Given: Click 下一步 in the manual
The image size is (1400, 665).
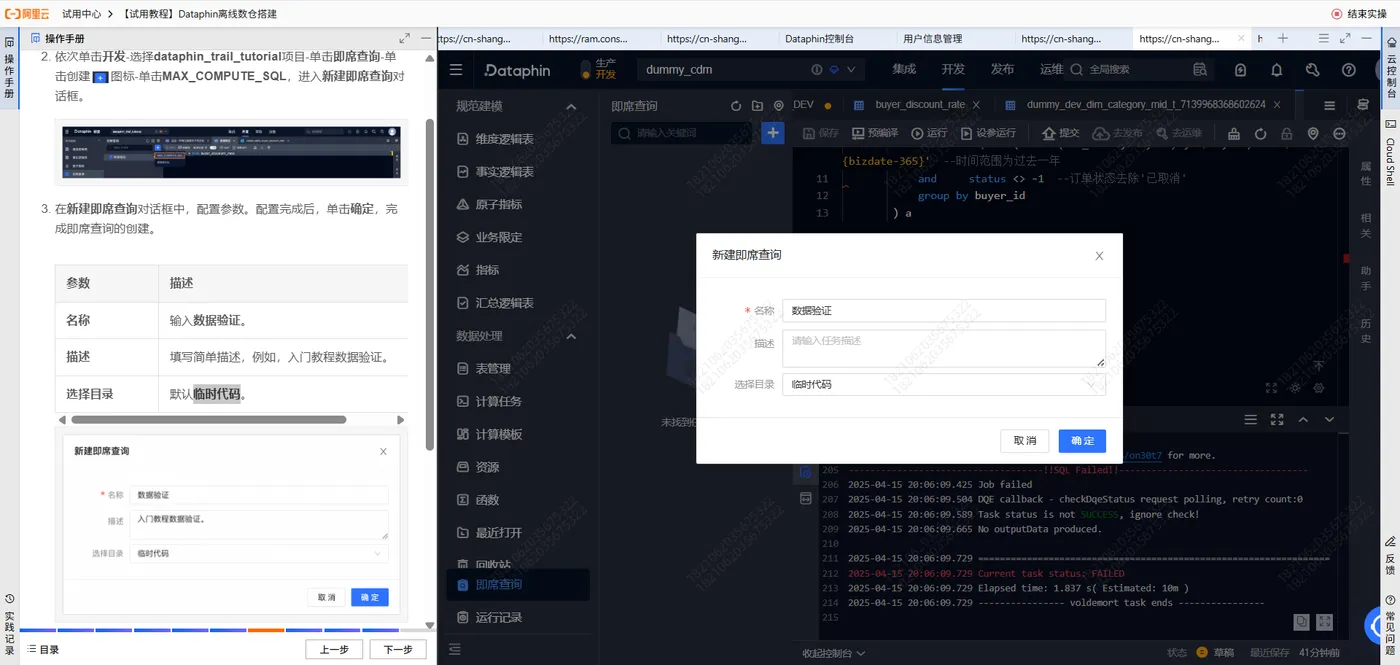Looking at the screenshot, I should [398, 649].
